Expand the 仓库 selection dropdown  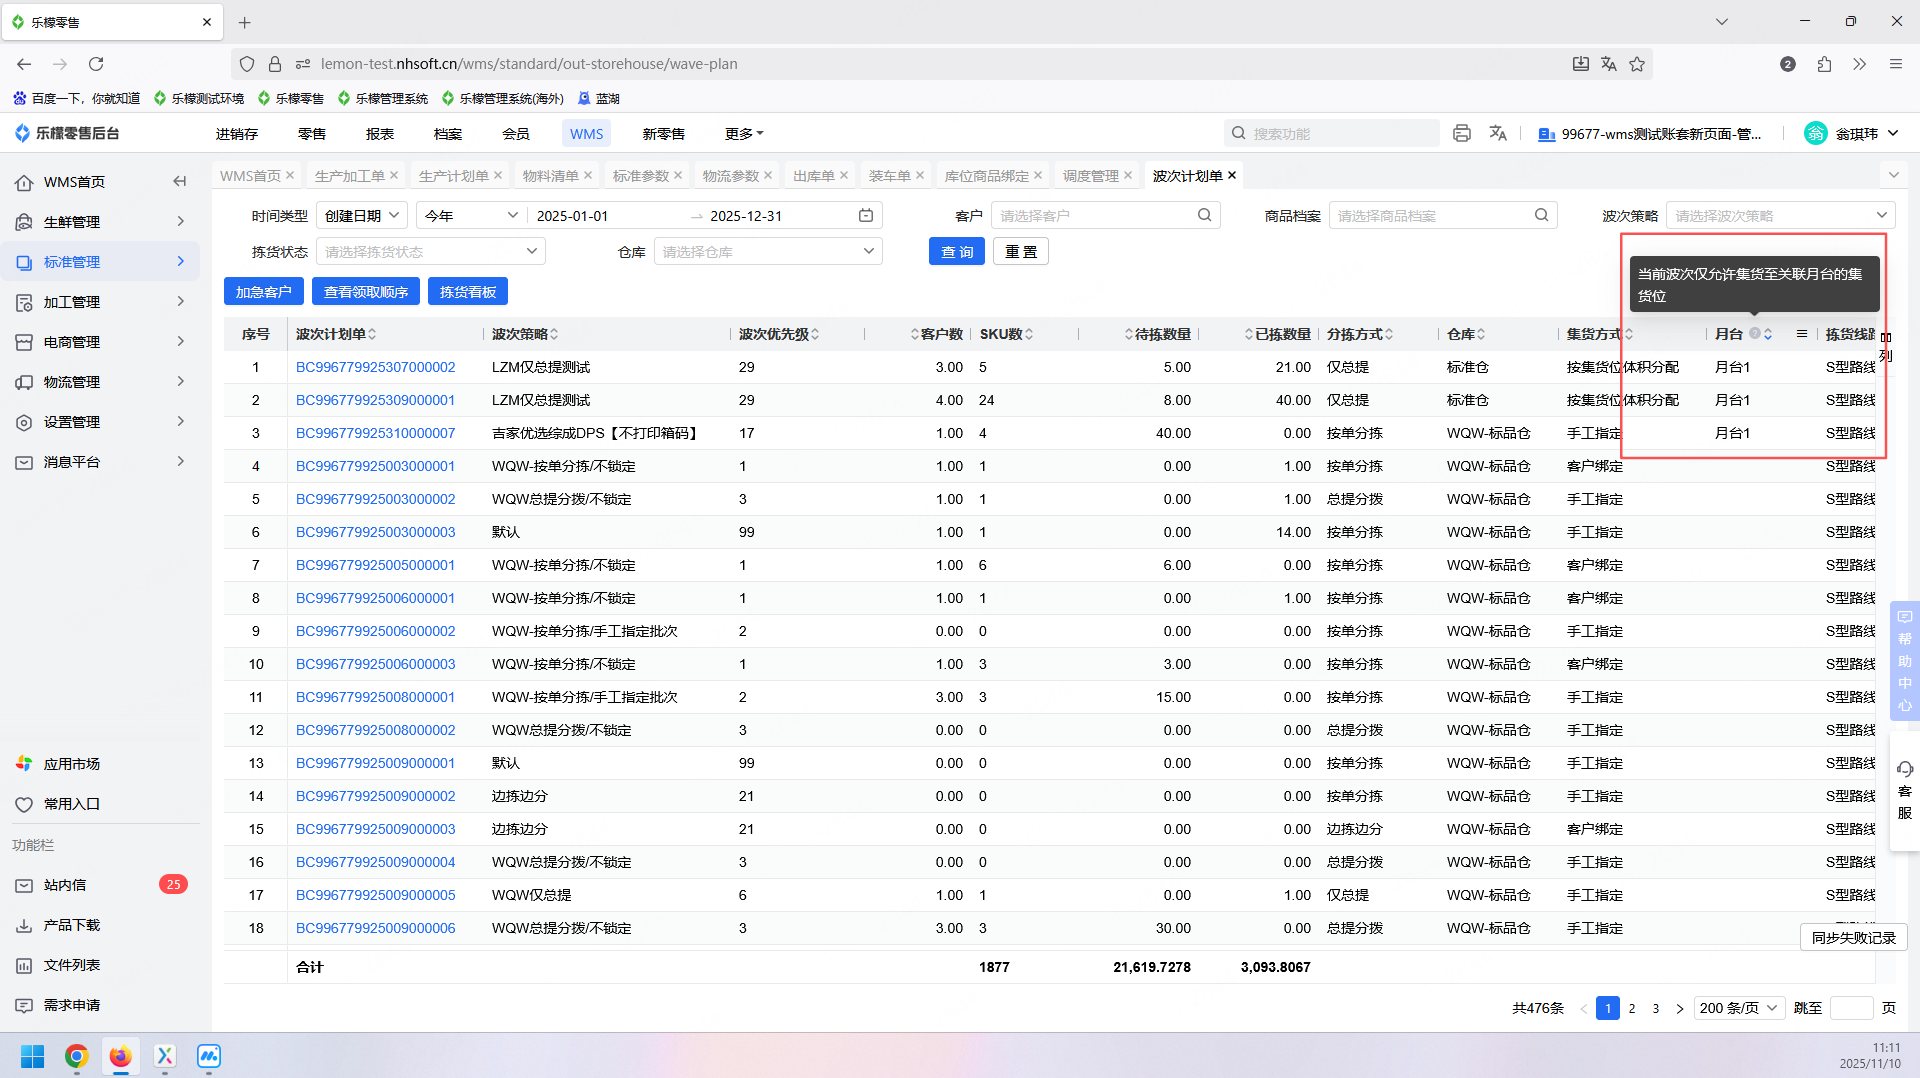click(x=767, y=252)
